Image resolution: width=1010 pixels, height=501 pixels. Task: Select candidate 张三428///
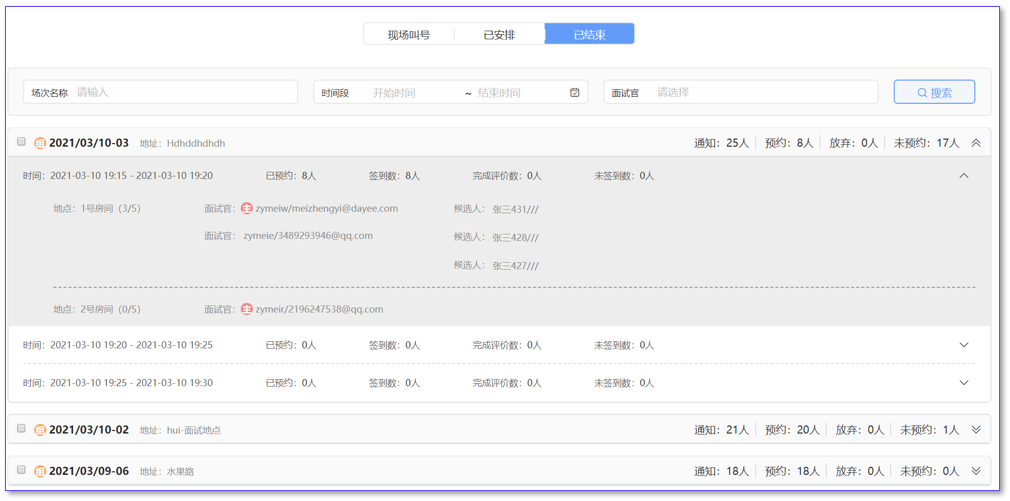[515, 238]
